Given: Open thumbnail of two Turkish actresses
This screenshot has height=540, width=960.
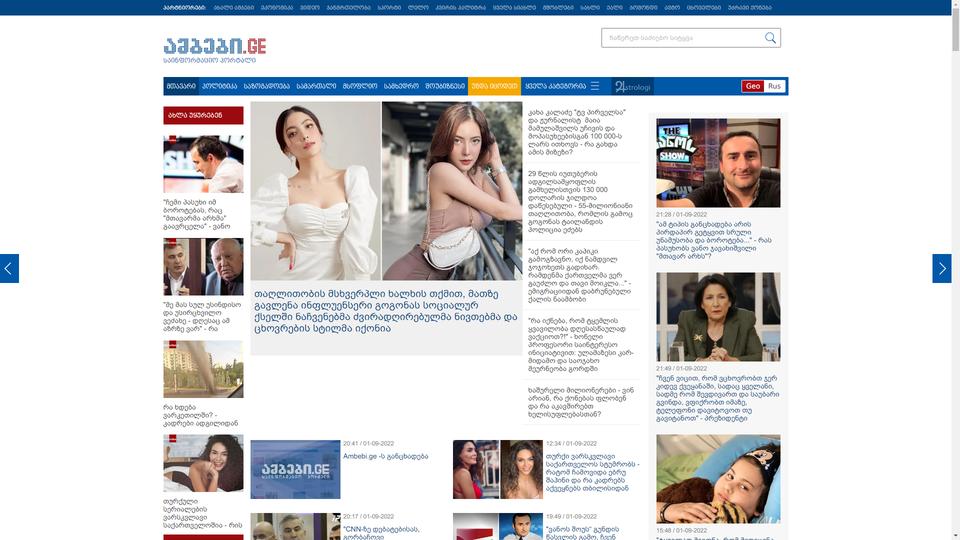Looking at the screenshot, I should (x=498, y=469).
